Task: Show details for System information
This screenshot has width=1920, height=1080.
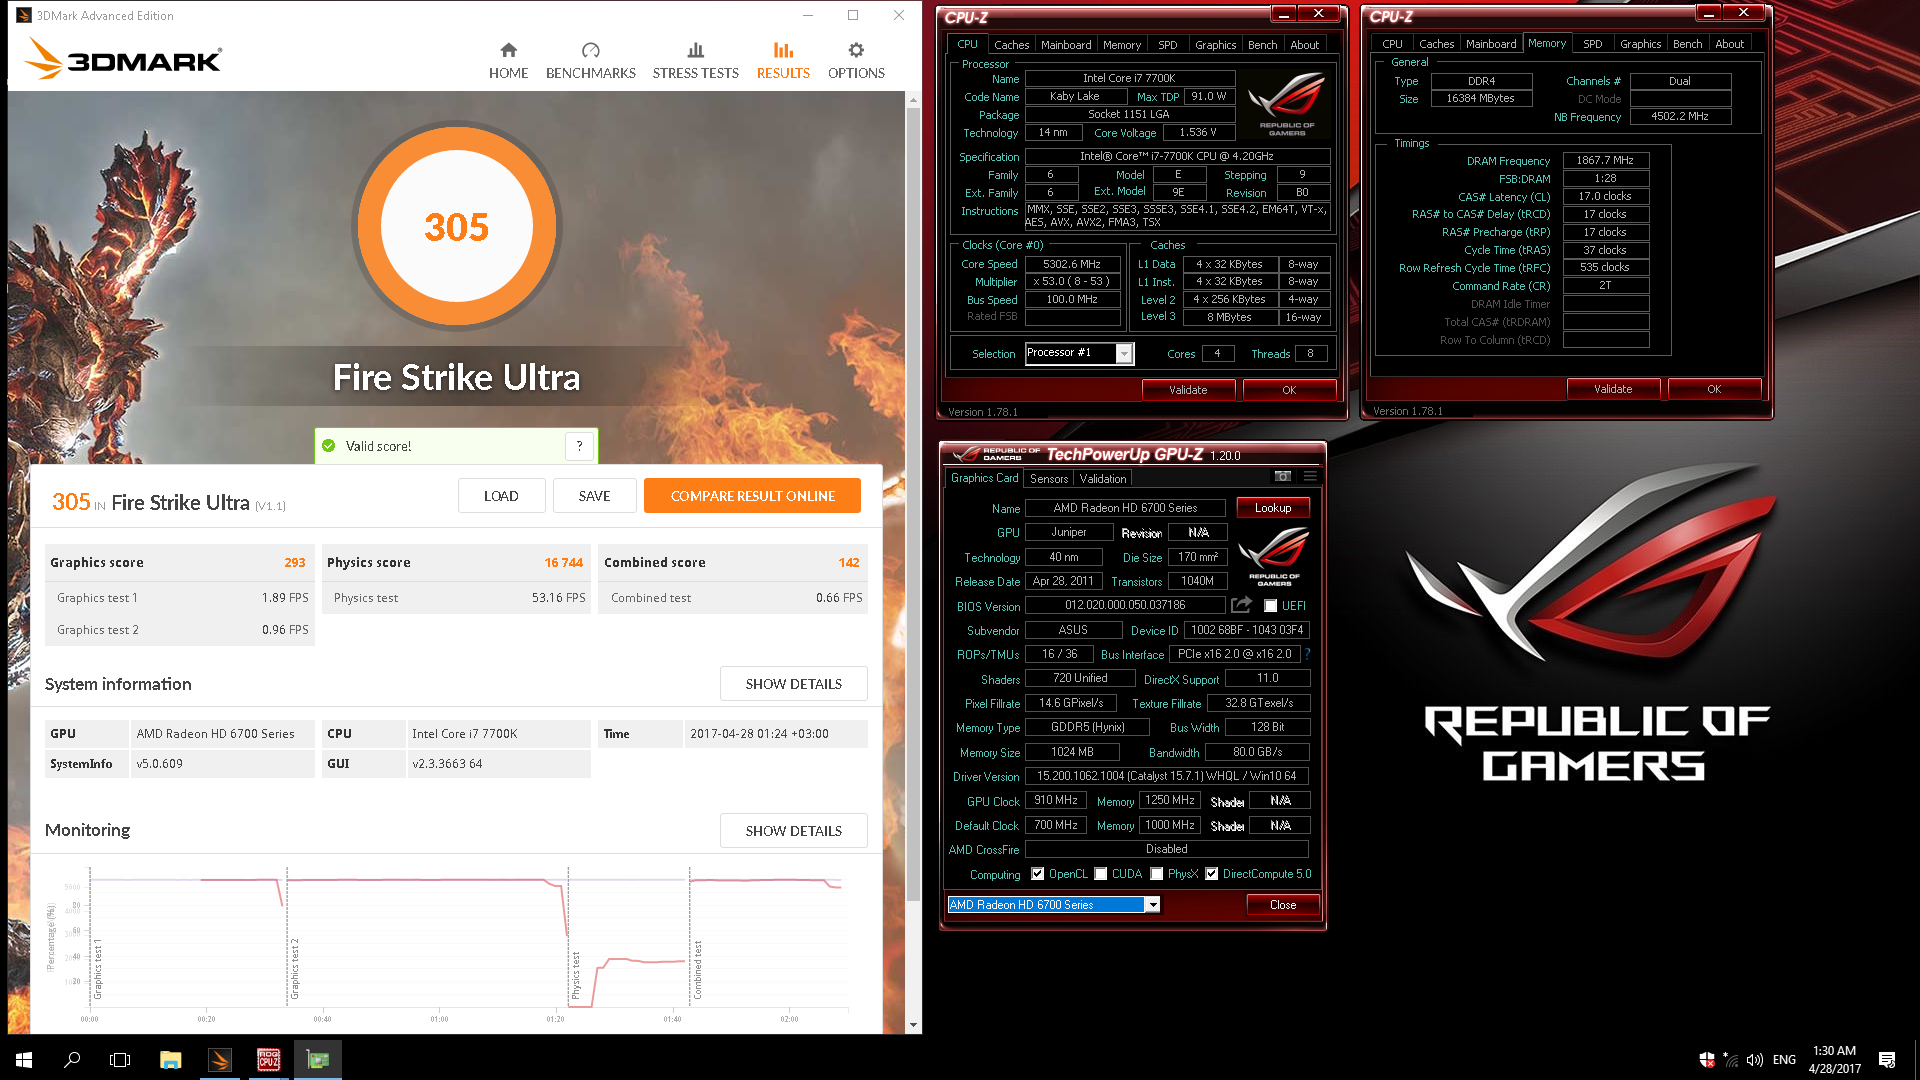Action: point(793,684)
